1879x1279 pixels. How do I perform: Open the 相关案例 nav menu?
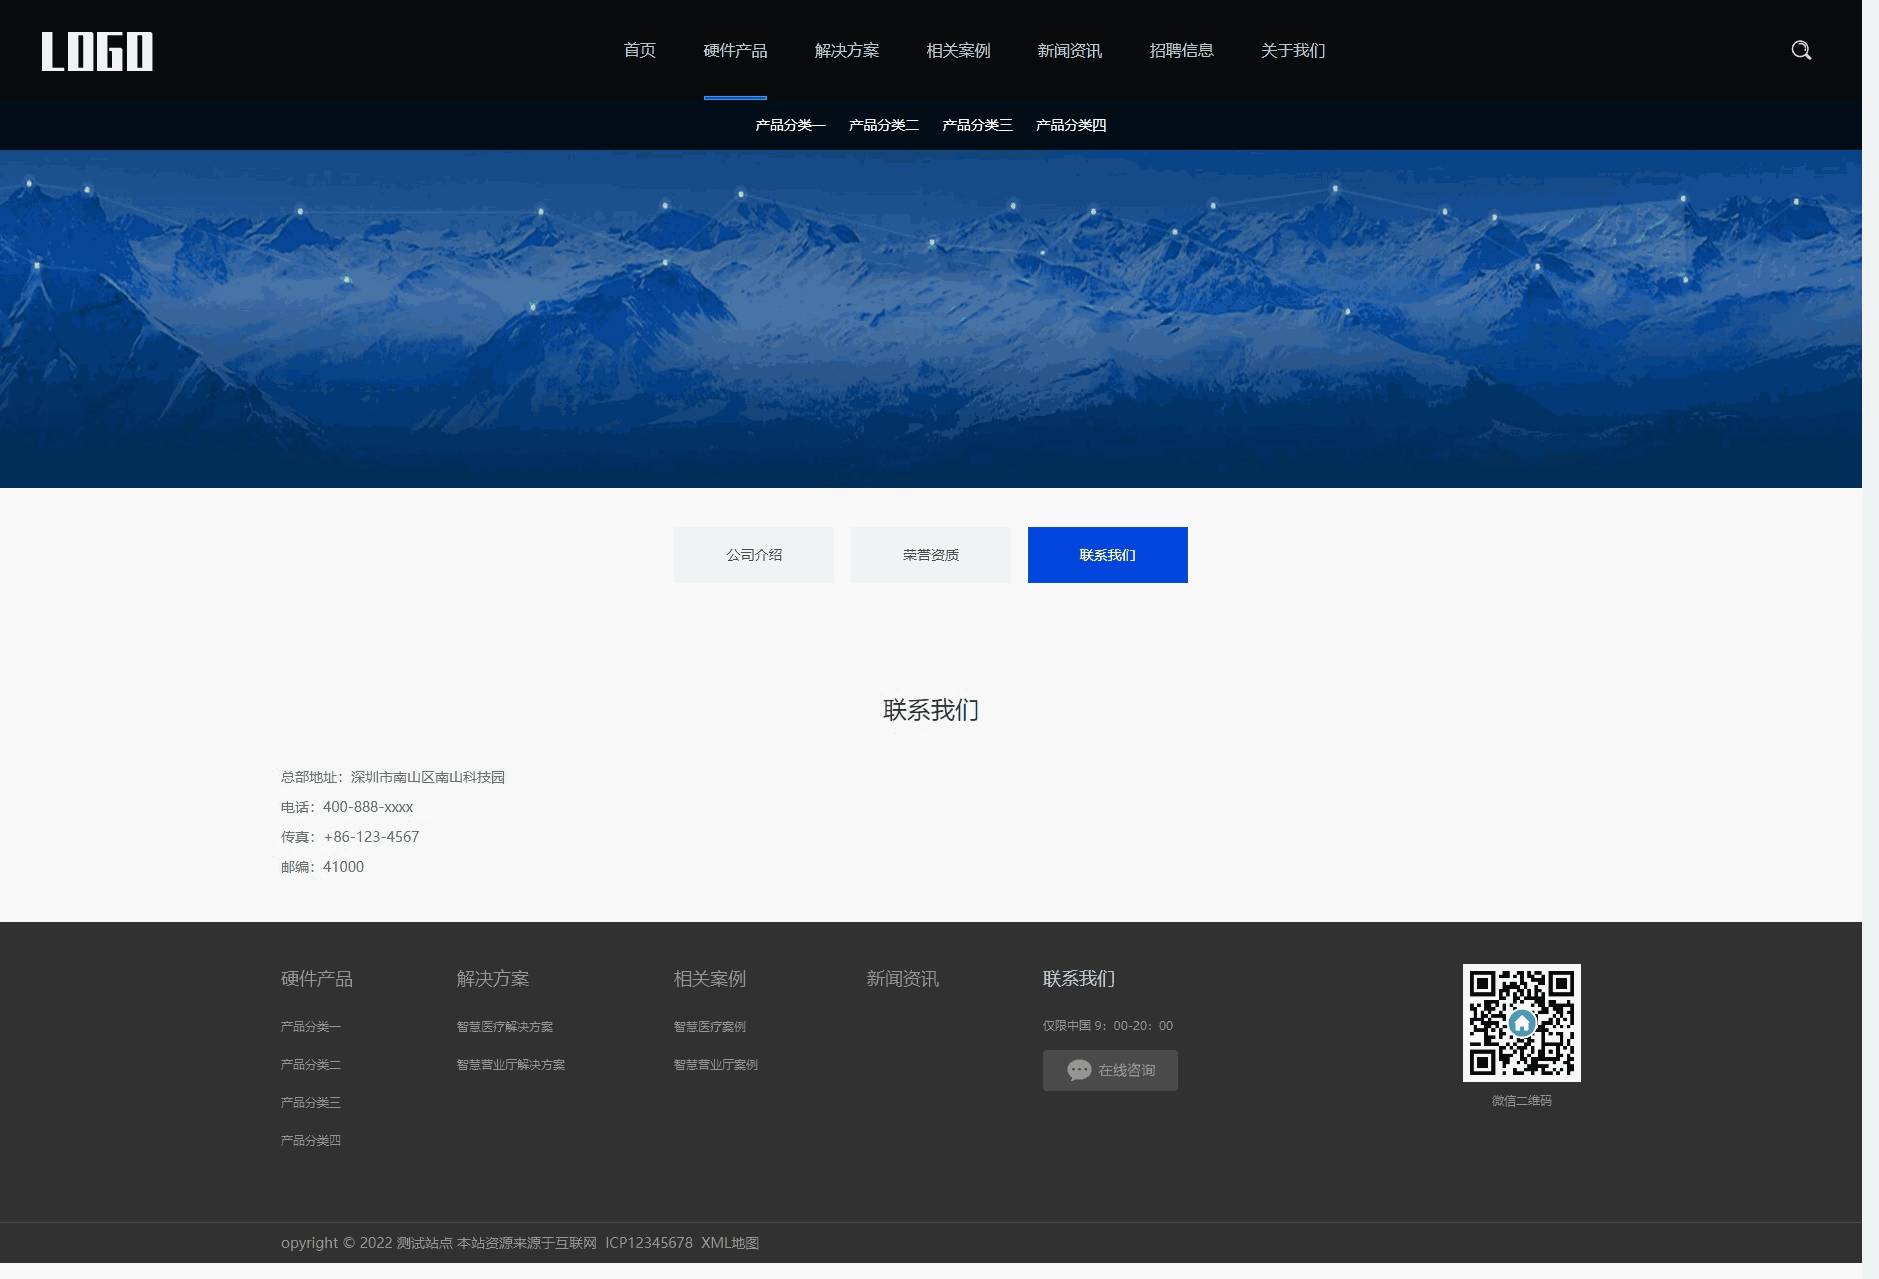(958, 50)
